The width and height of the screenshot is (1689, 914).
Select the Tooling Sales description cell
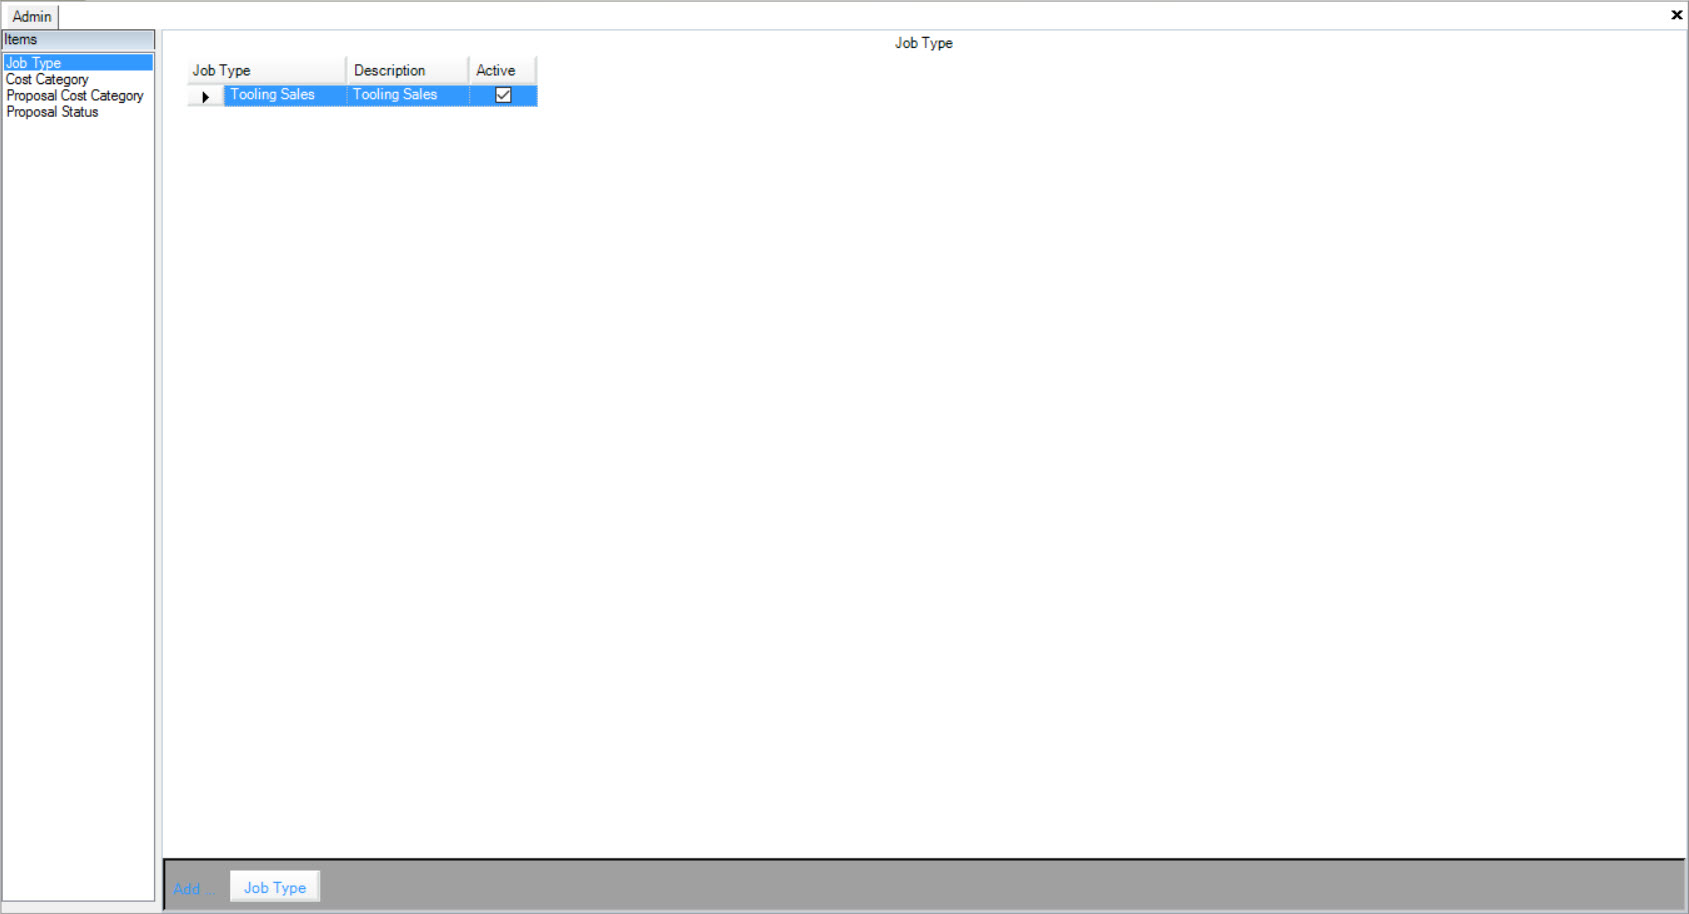pyautogui.click(x=408, y=95)
